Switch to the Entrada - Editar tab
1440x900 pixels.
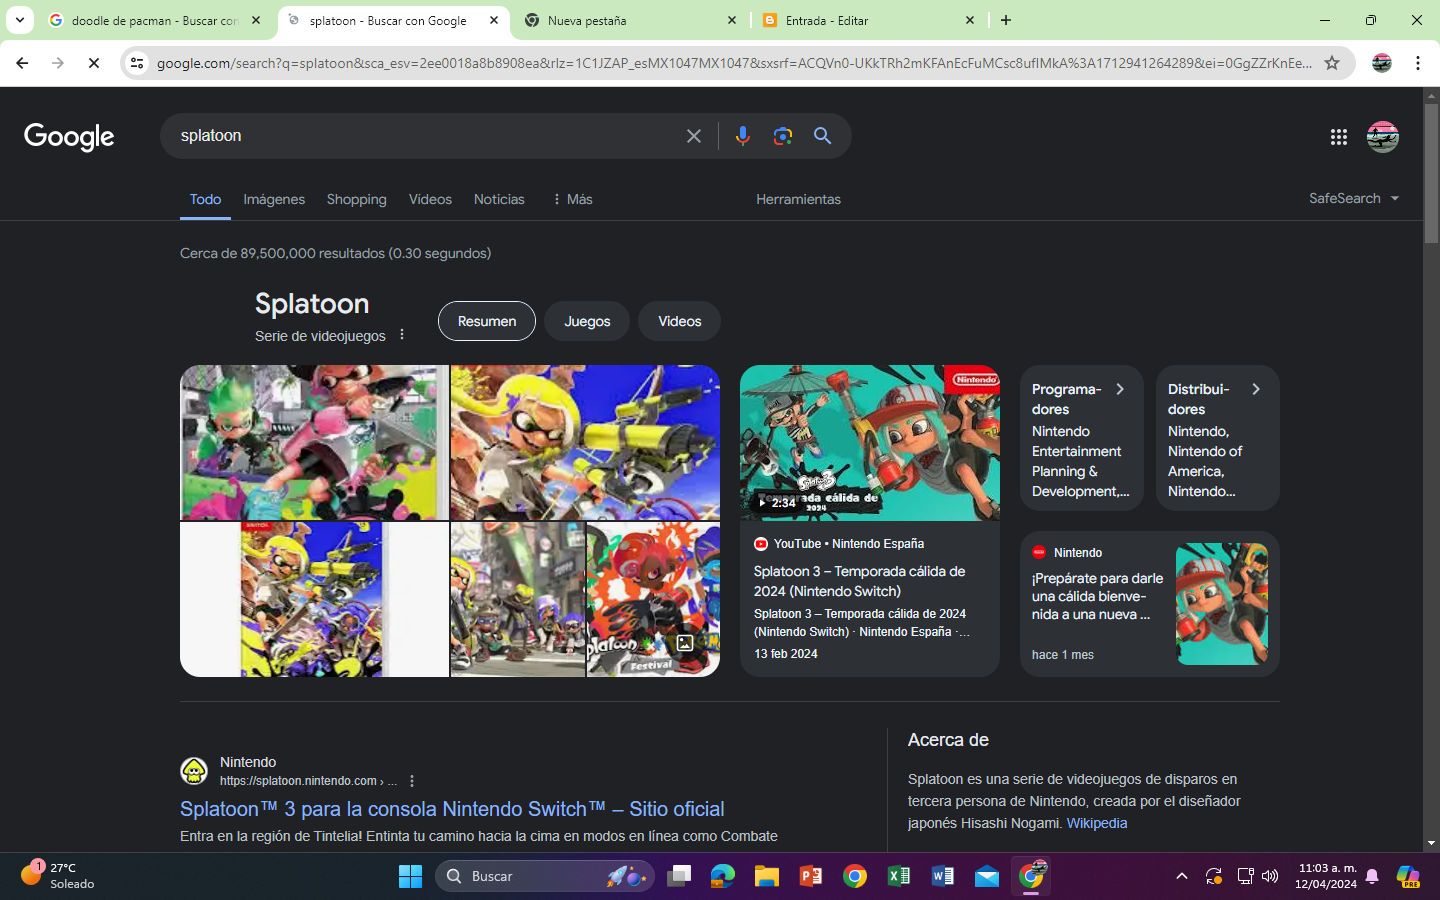868,20
